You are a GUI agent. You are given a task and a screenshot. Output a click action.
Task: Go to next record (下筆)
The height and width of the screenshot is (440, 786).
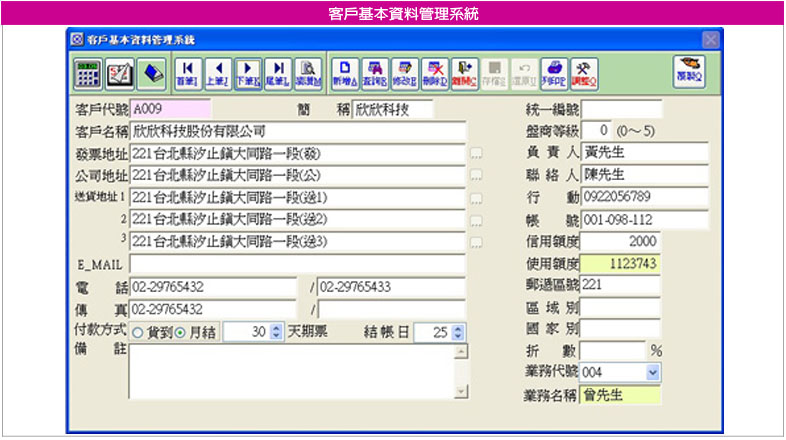(x=248, y=73)
